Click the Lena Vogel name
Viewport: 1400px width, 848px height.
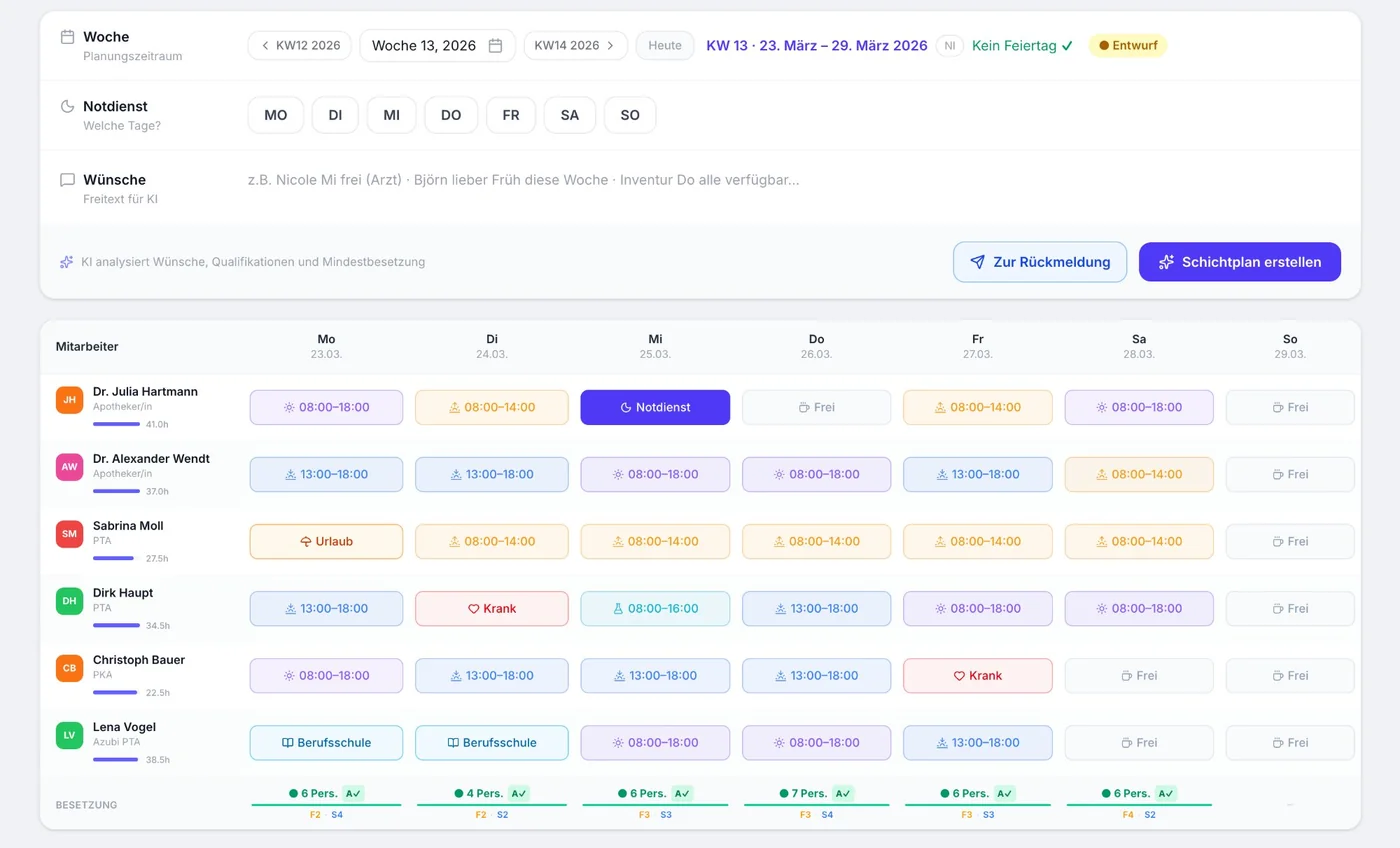(x=124, y=726)
